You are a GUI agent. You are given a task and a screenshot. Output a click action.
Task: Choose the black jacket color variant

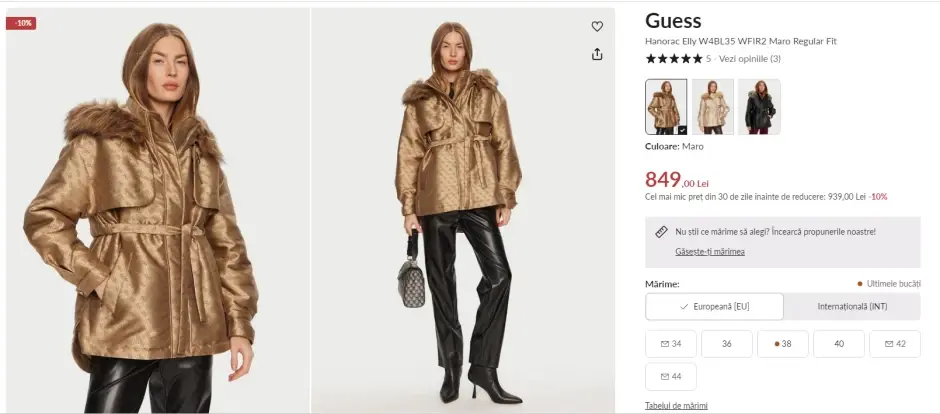click(x=760, y=107)
